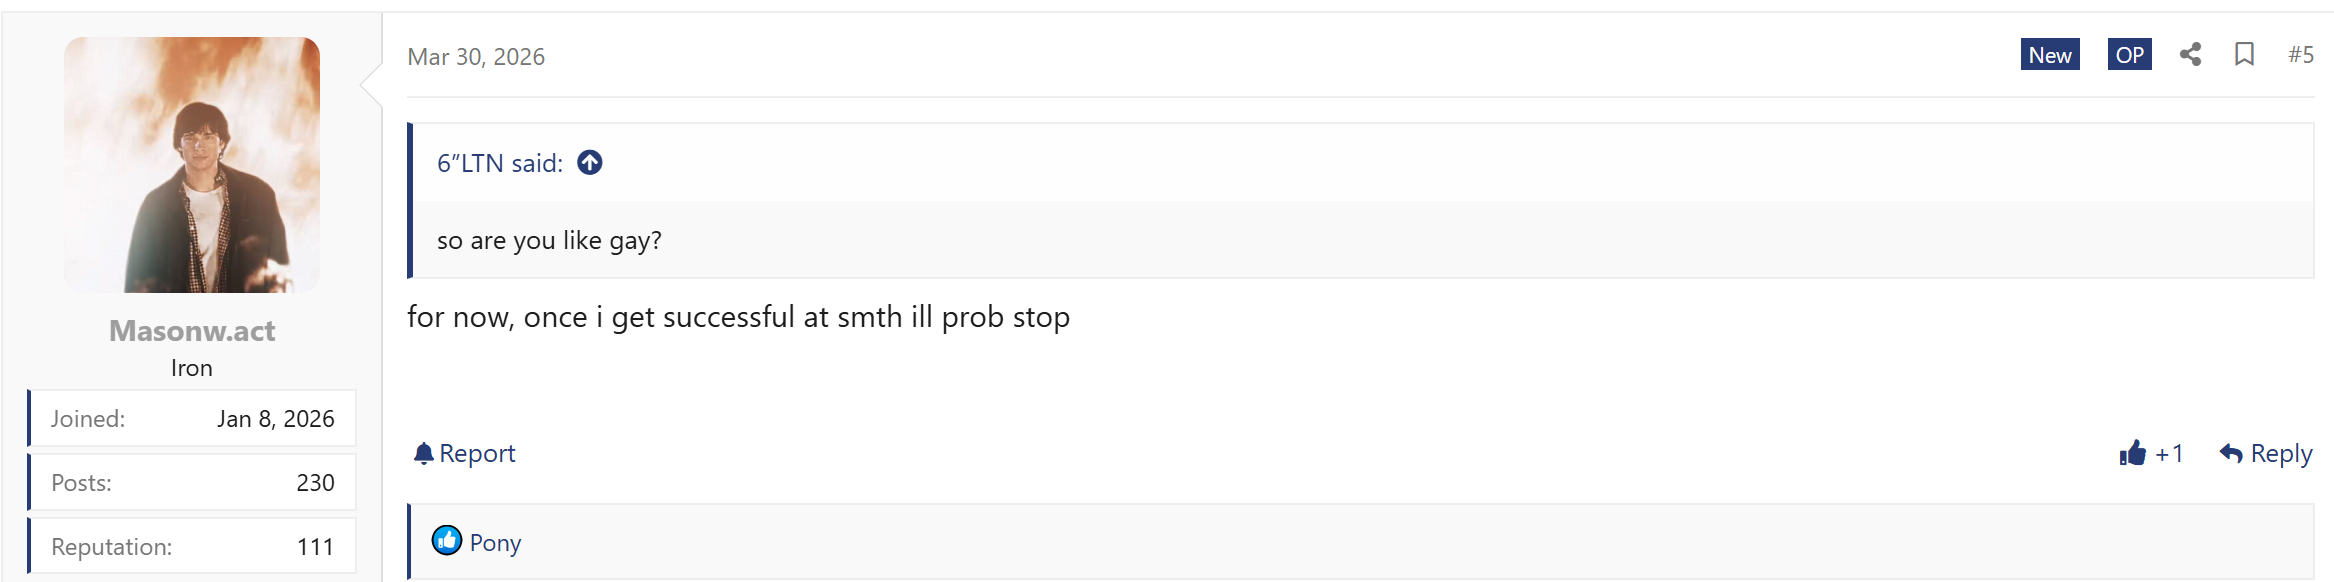Expand the quoted text "so are you like gay?"

point(549,241)
